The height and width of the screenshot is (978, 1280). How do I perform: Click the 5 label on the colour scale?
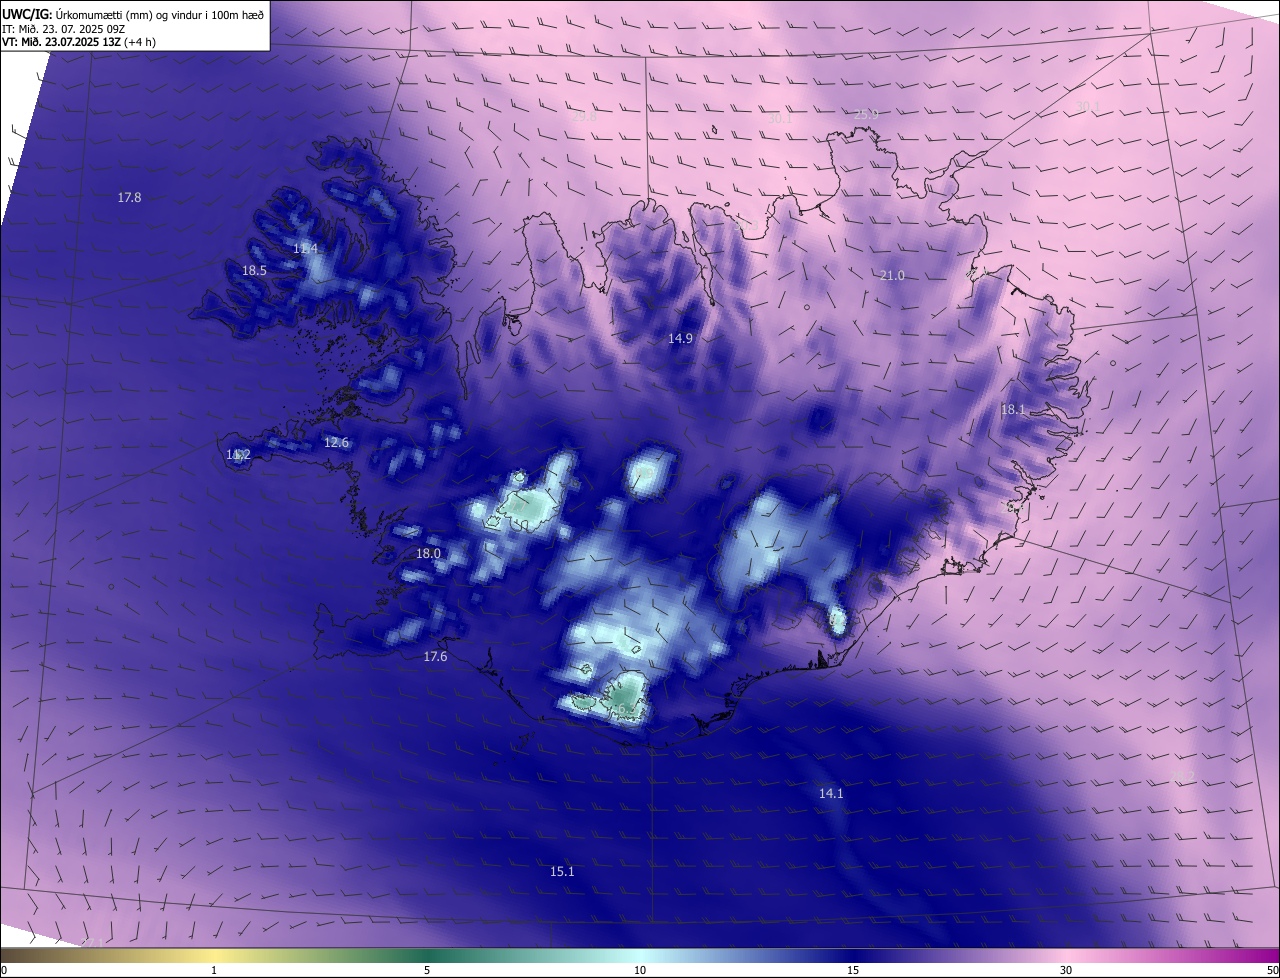click(427, 970)
